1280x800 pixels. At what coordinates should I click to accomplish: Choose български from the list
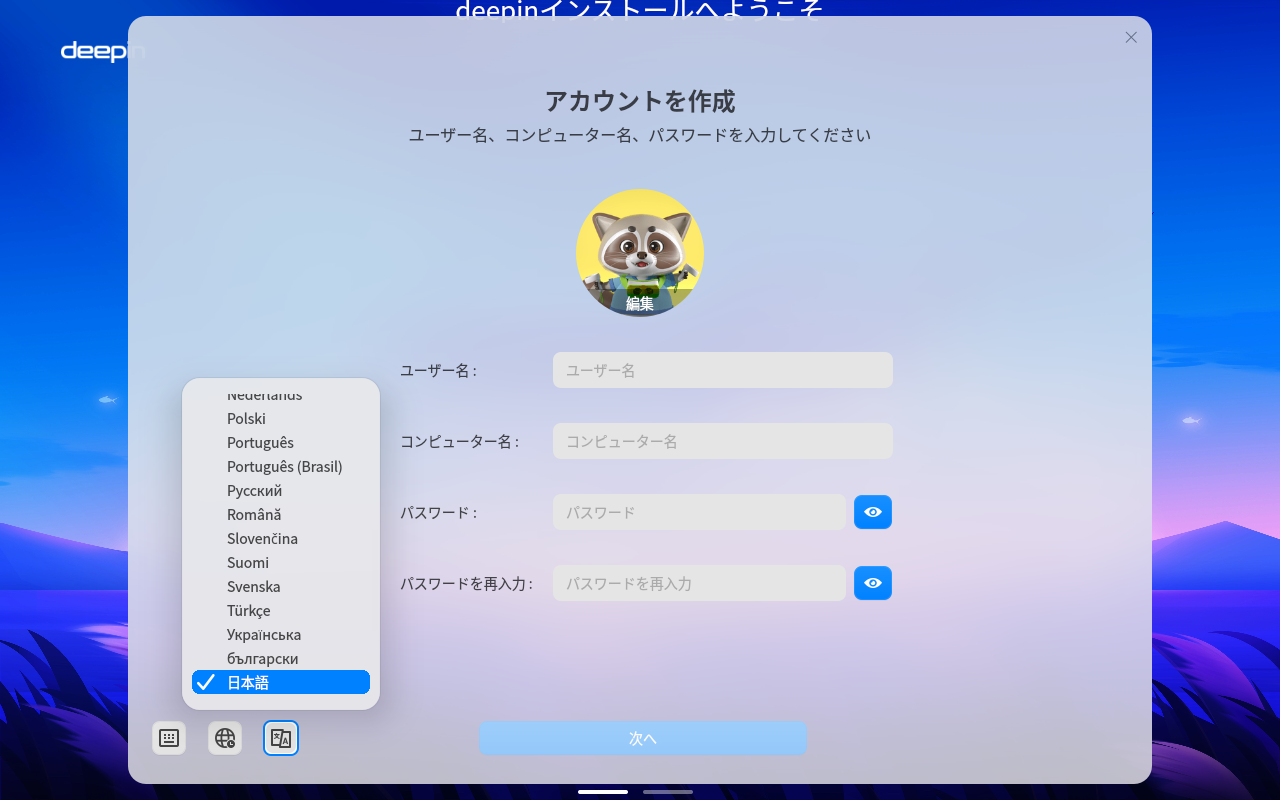(x=281, y=658)
